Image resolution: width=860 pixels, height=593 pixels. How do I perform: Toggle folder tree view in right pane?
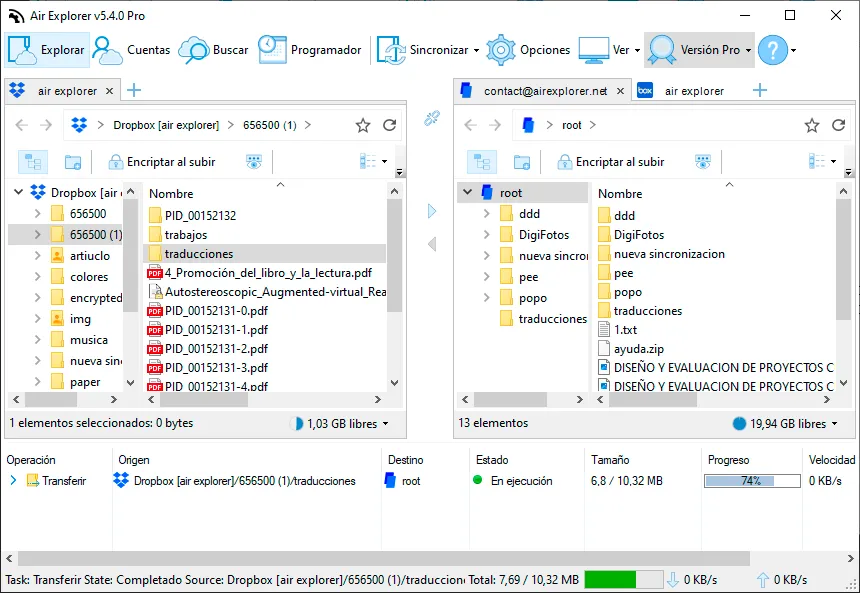pos(482,162)
